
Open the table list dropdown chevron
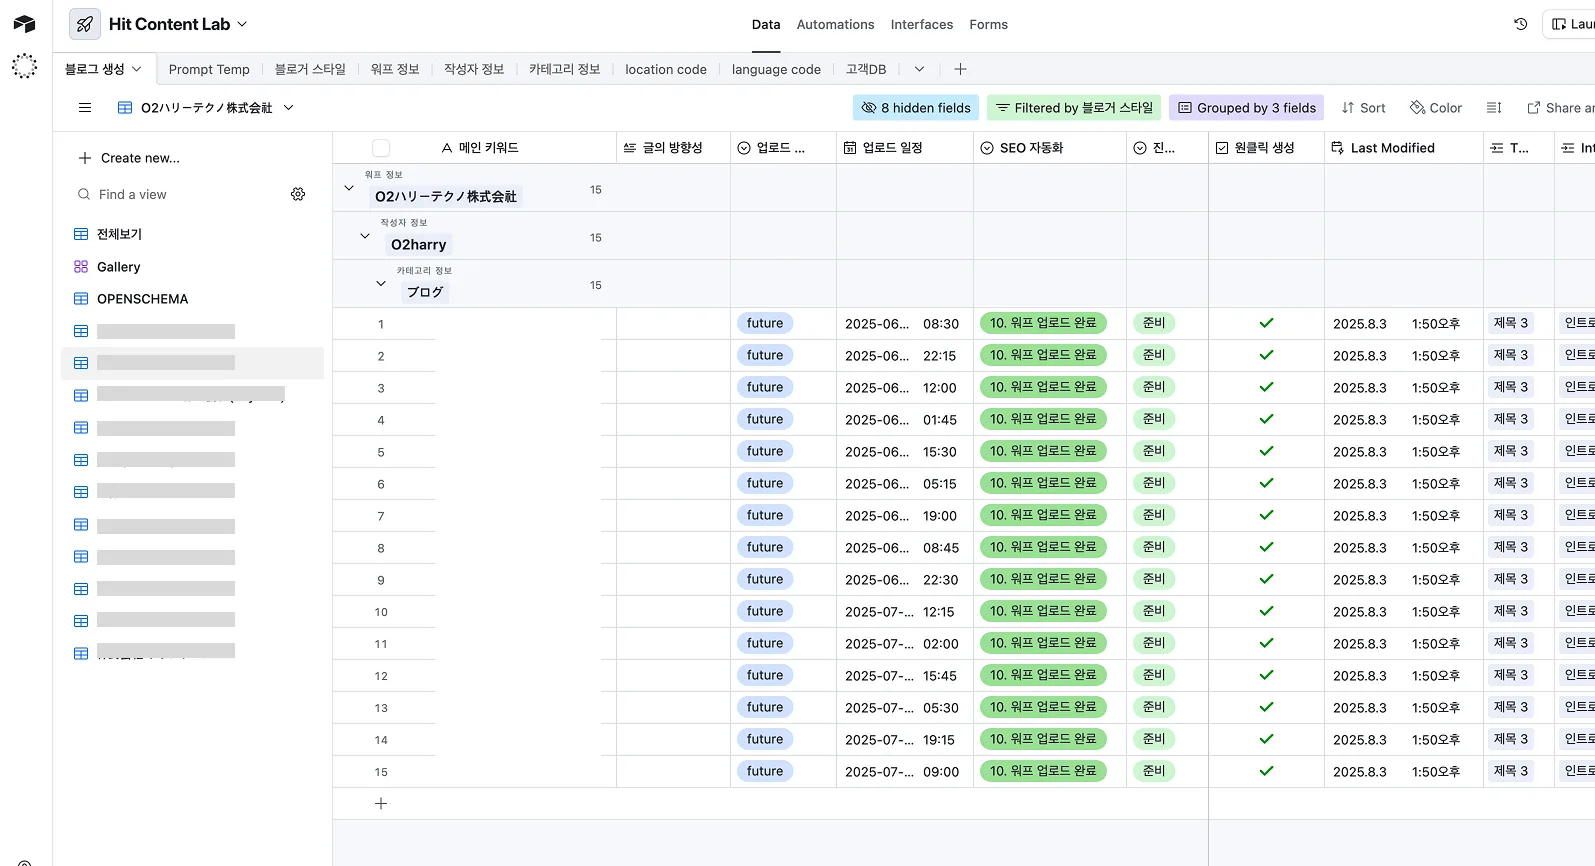tap(919, 69)
